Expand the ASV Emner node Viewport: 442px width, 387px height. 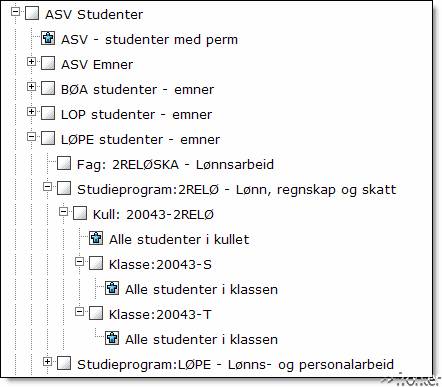31,62
